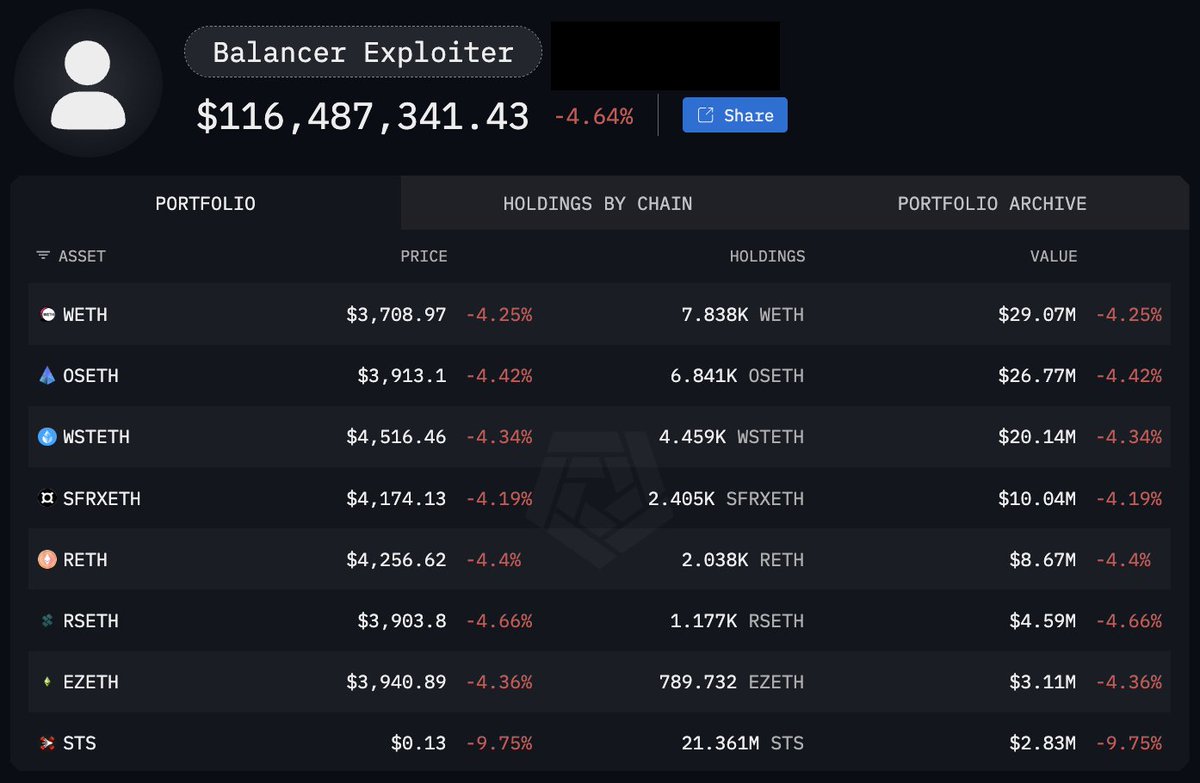1200x783 pixels.
Task: Open the Balancer Exploiter profile name
Action: pos(362,52)
